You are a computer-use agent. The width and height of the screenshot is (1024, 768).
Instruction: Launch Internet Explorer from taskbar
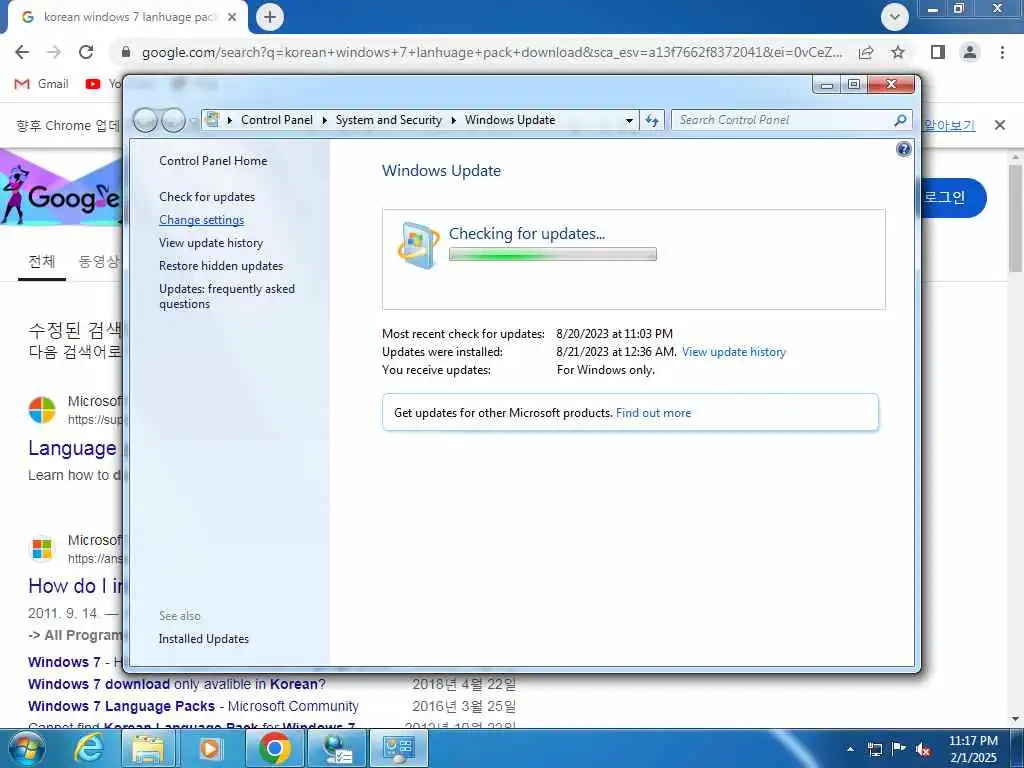pyautogui.click(x=89, y=748)
